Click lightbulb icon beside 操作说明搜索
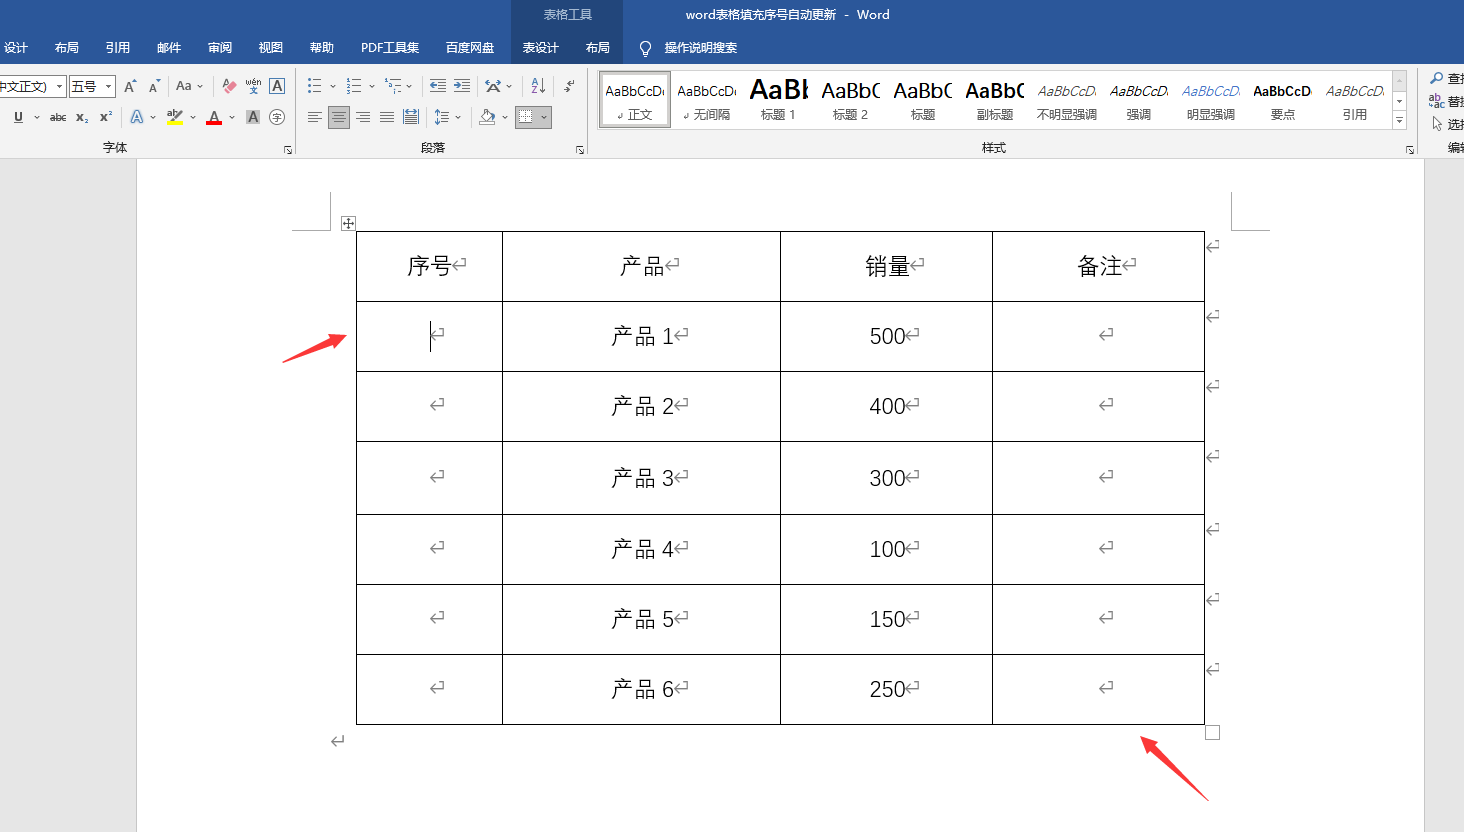The height and width of the screenshot is (832, 1464). (x=646, y=48)
